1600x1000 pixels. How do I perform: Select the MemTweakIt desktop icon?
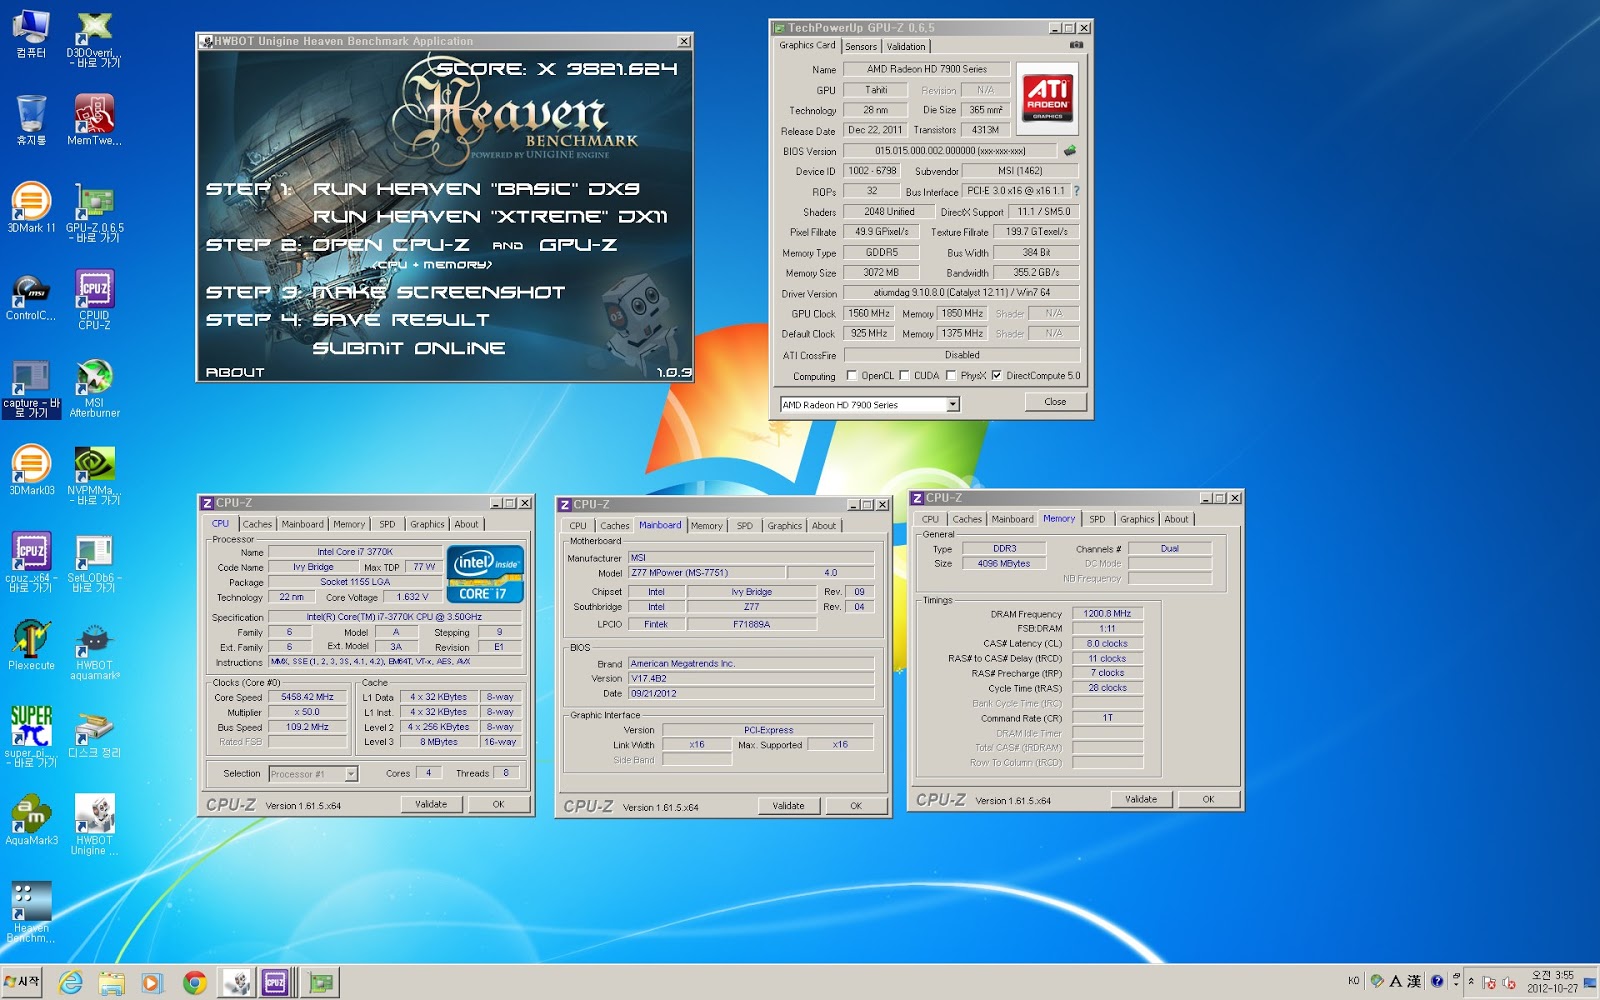(x=94, y=120)
